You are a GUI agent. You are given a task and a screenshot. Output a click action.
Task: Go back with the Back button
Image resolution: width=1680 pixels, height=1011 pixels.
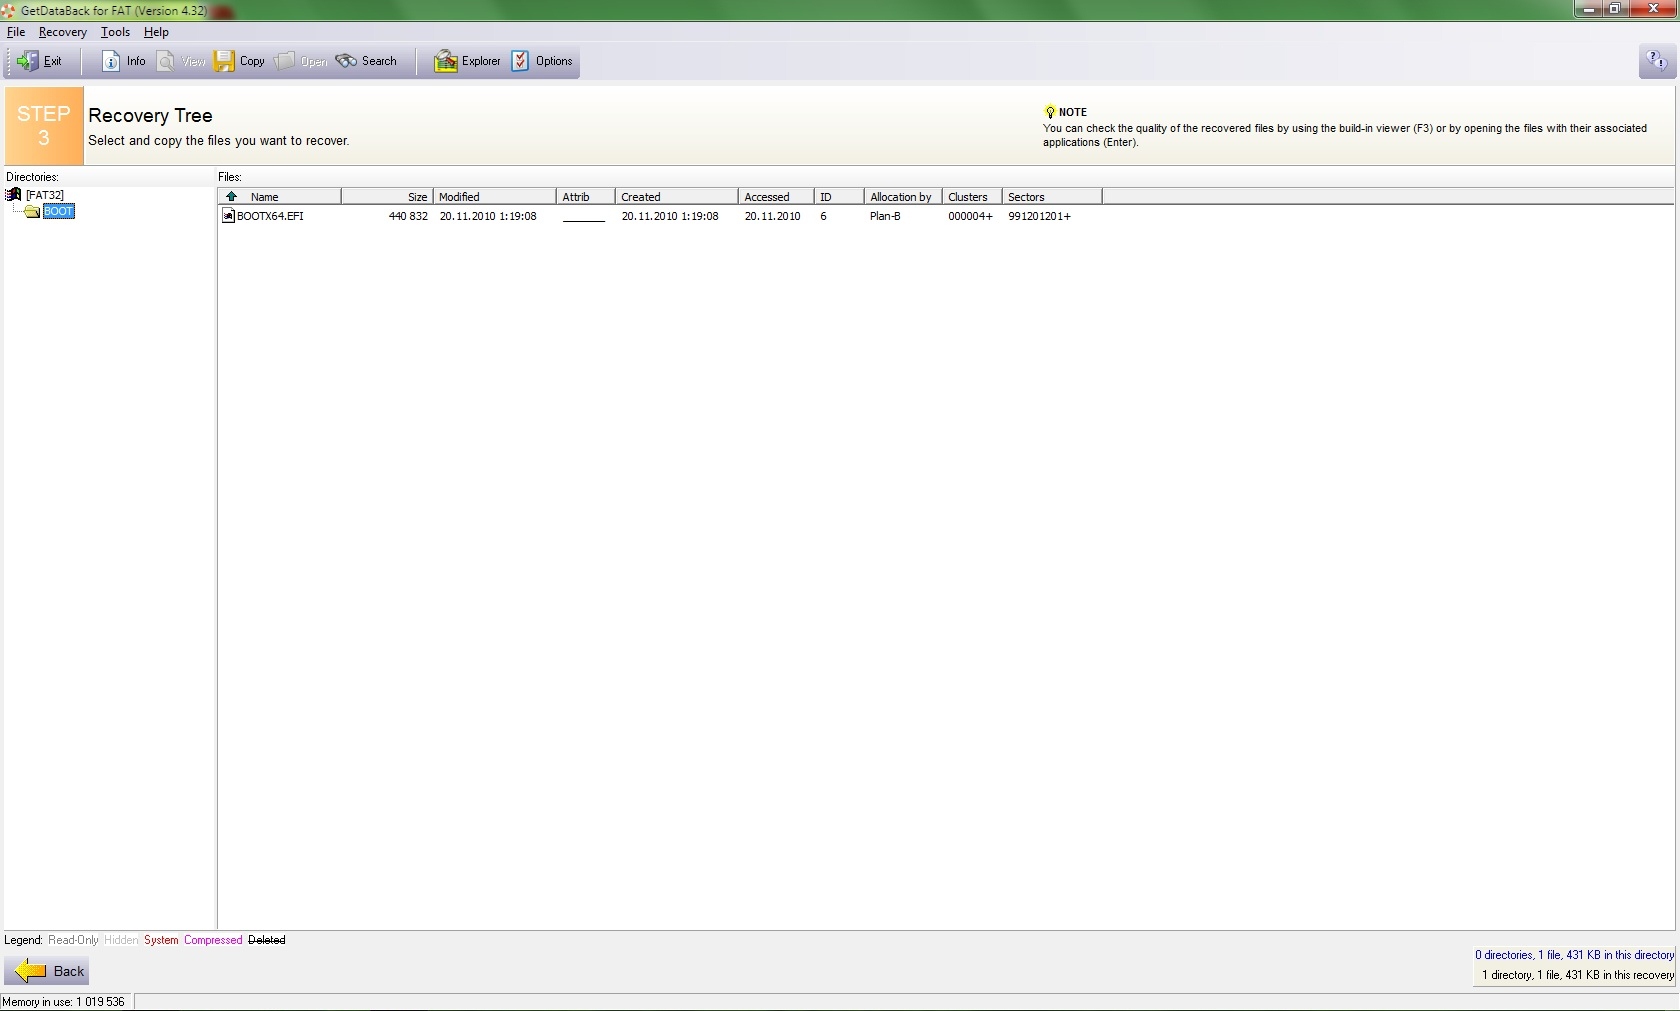click(48, 971)
